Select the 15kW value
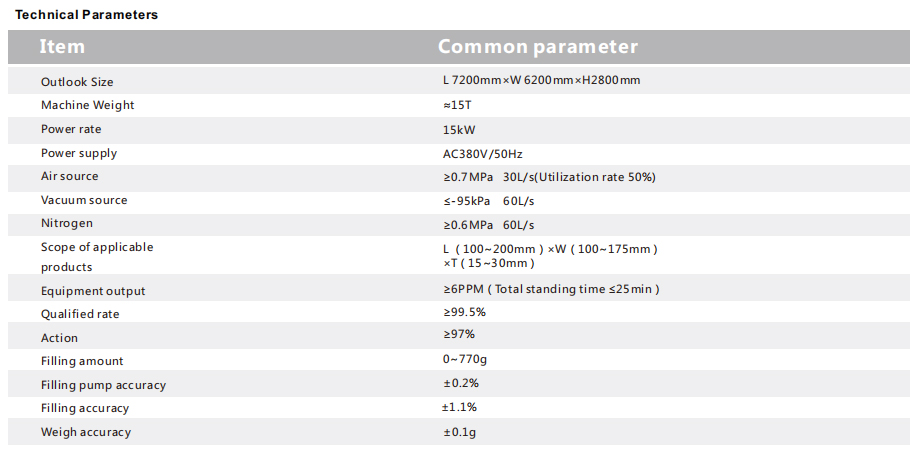The width and height of the screenshot is (910, 454). coord(459,130)
